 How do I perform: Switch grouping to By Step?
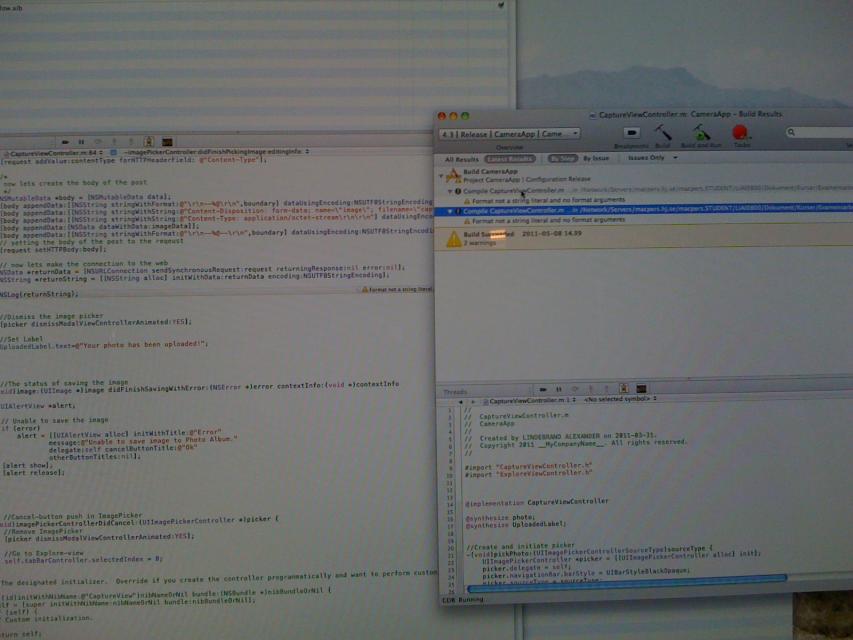coord(562,158)
